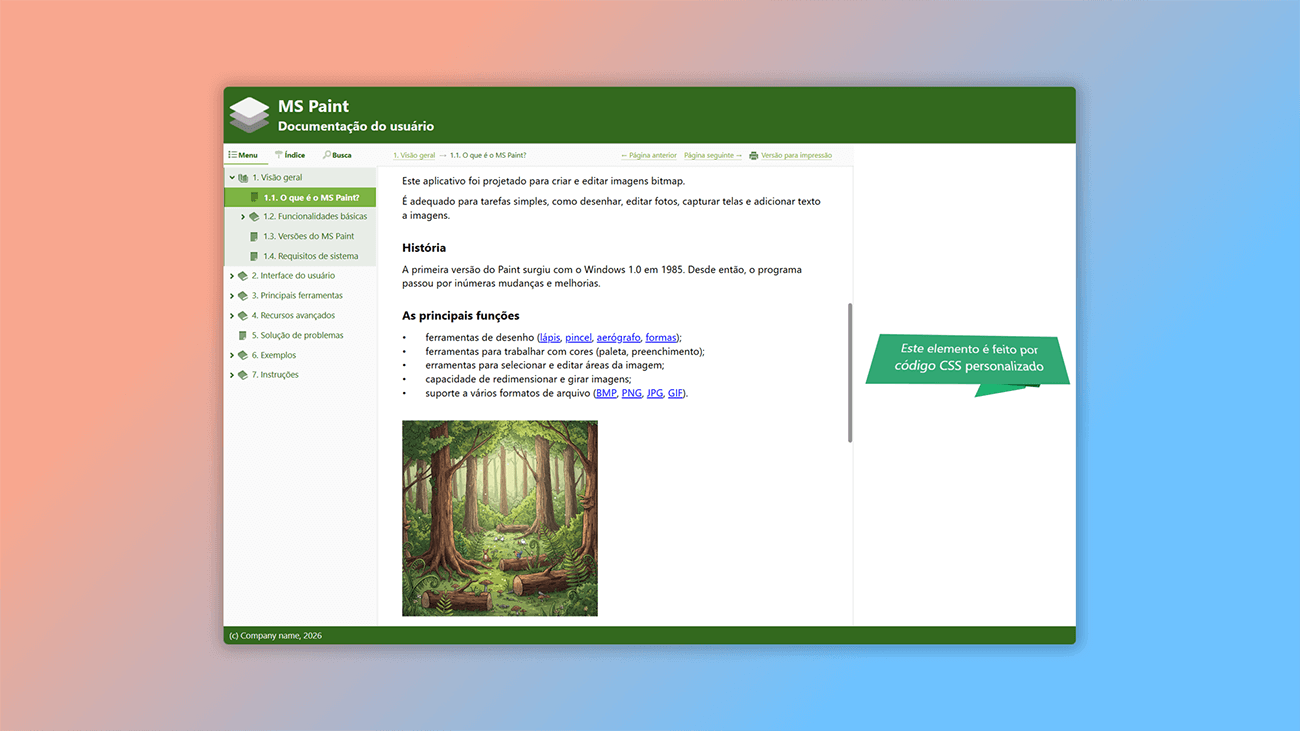Screen dimensions: 1300x731
Task: Expand the 4. Recursos avançados chapter
Action: click(230, 314)
